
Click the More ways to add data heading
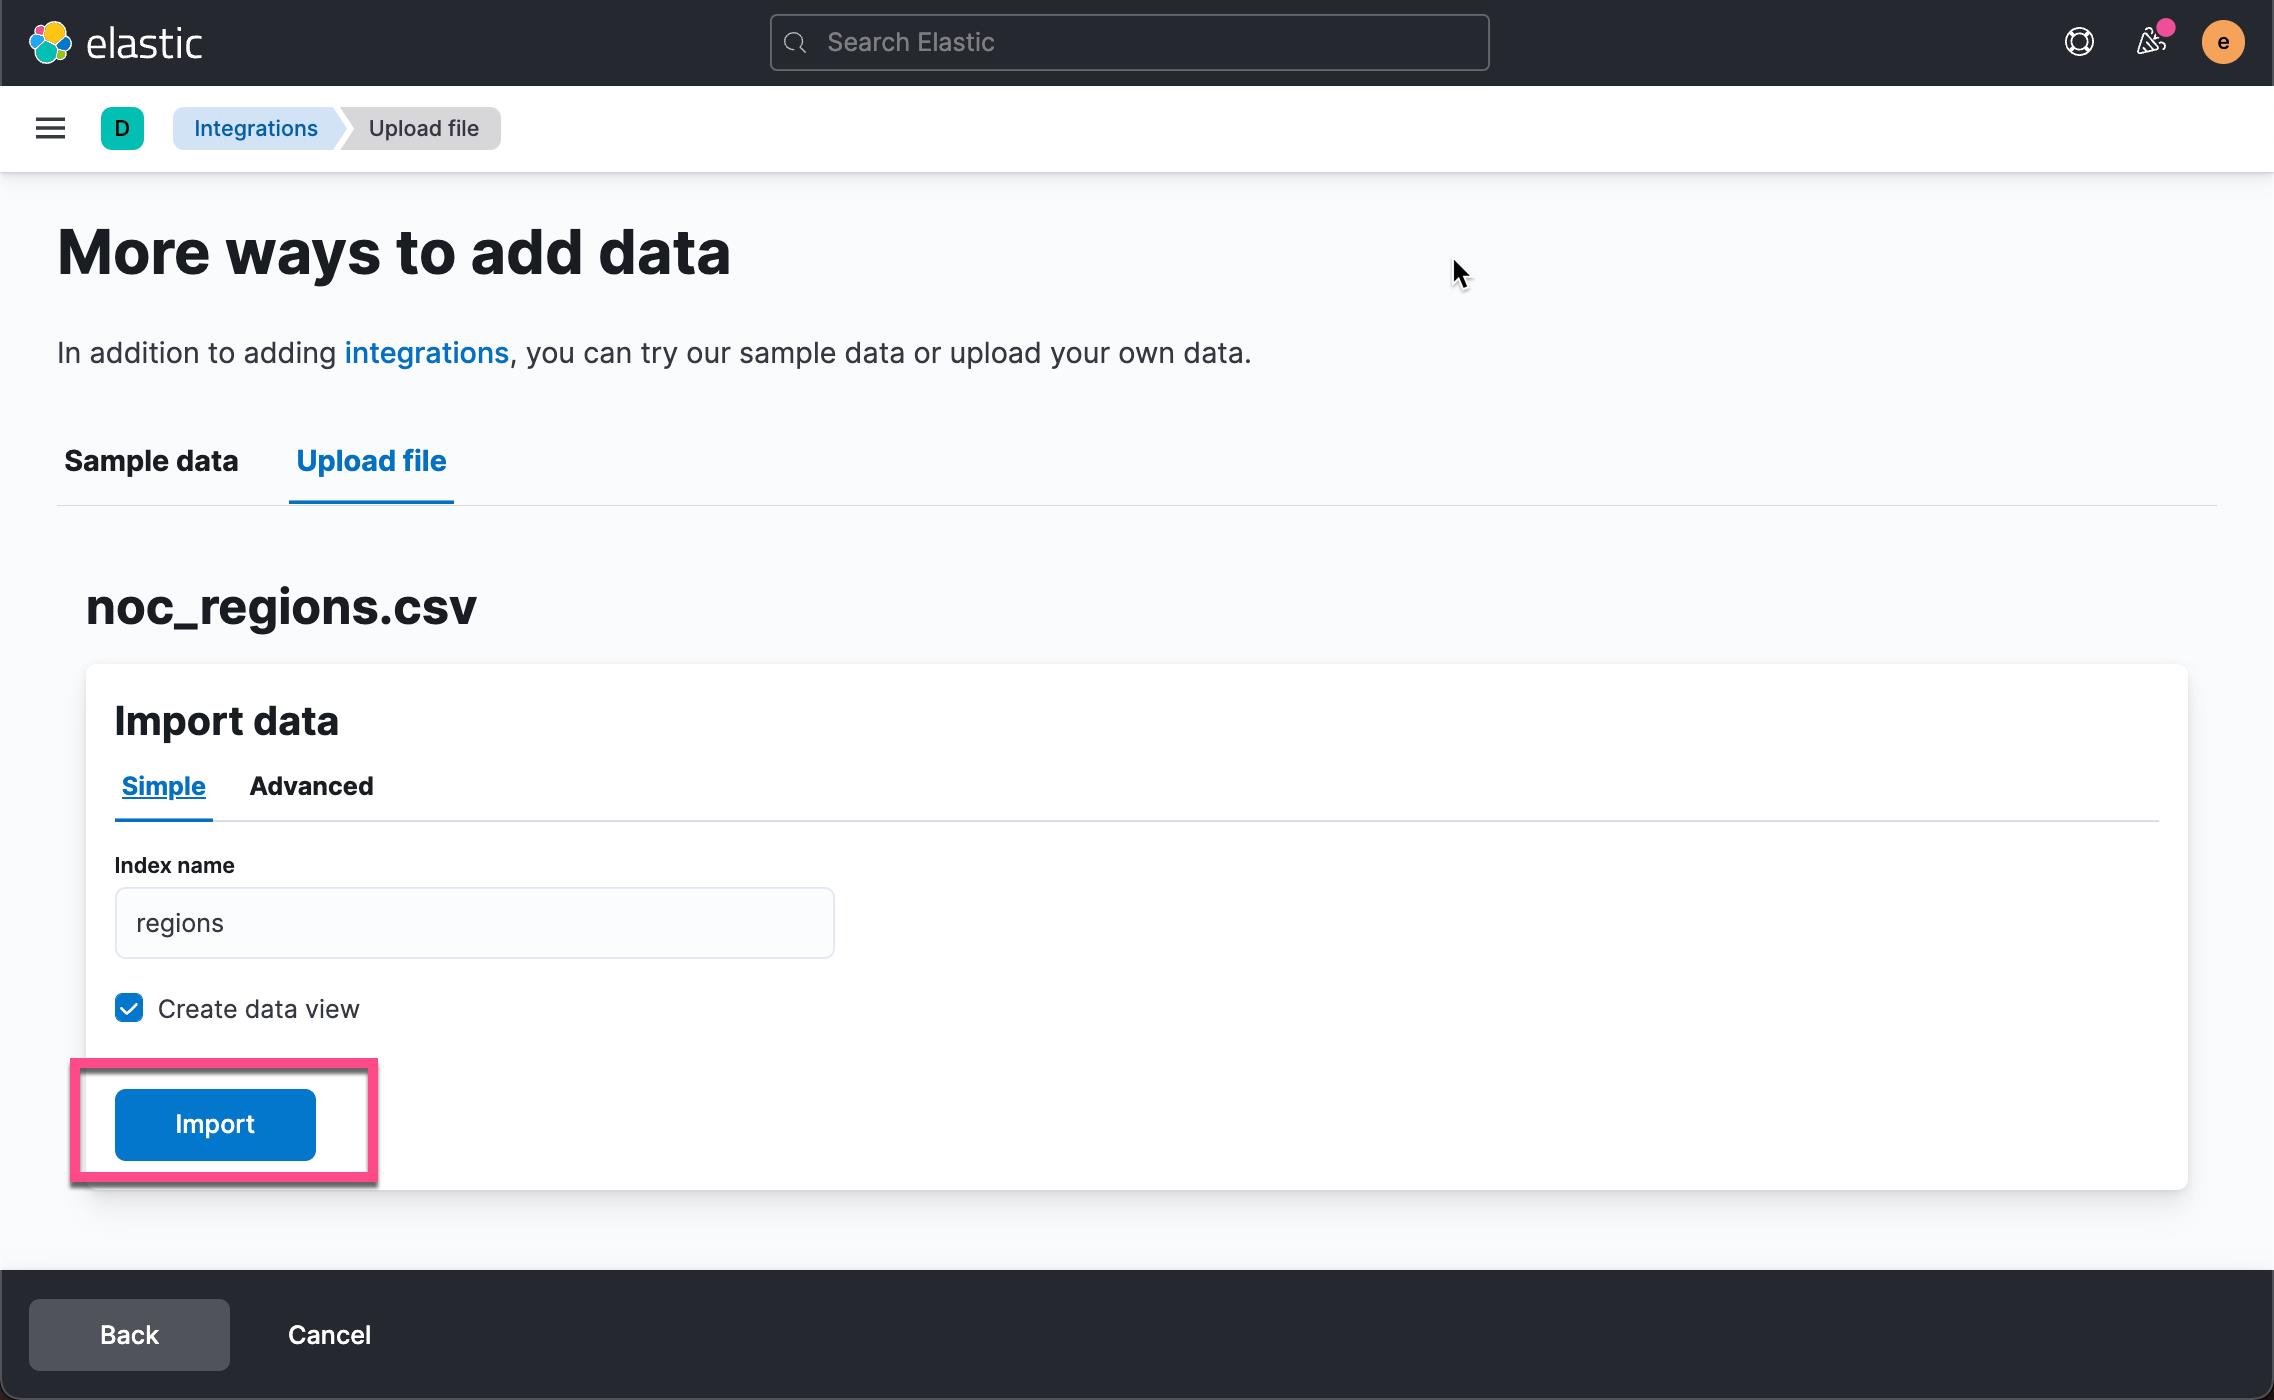pyautogui.click(x=394, y=252)
